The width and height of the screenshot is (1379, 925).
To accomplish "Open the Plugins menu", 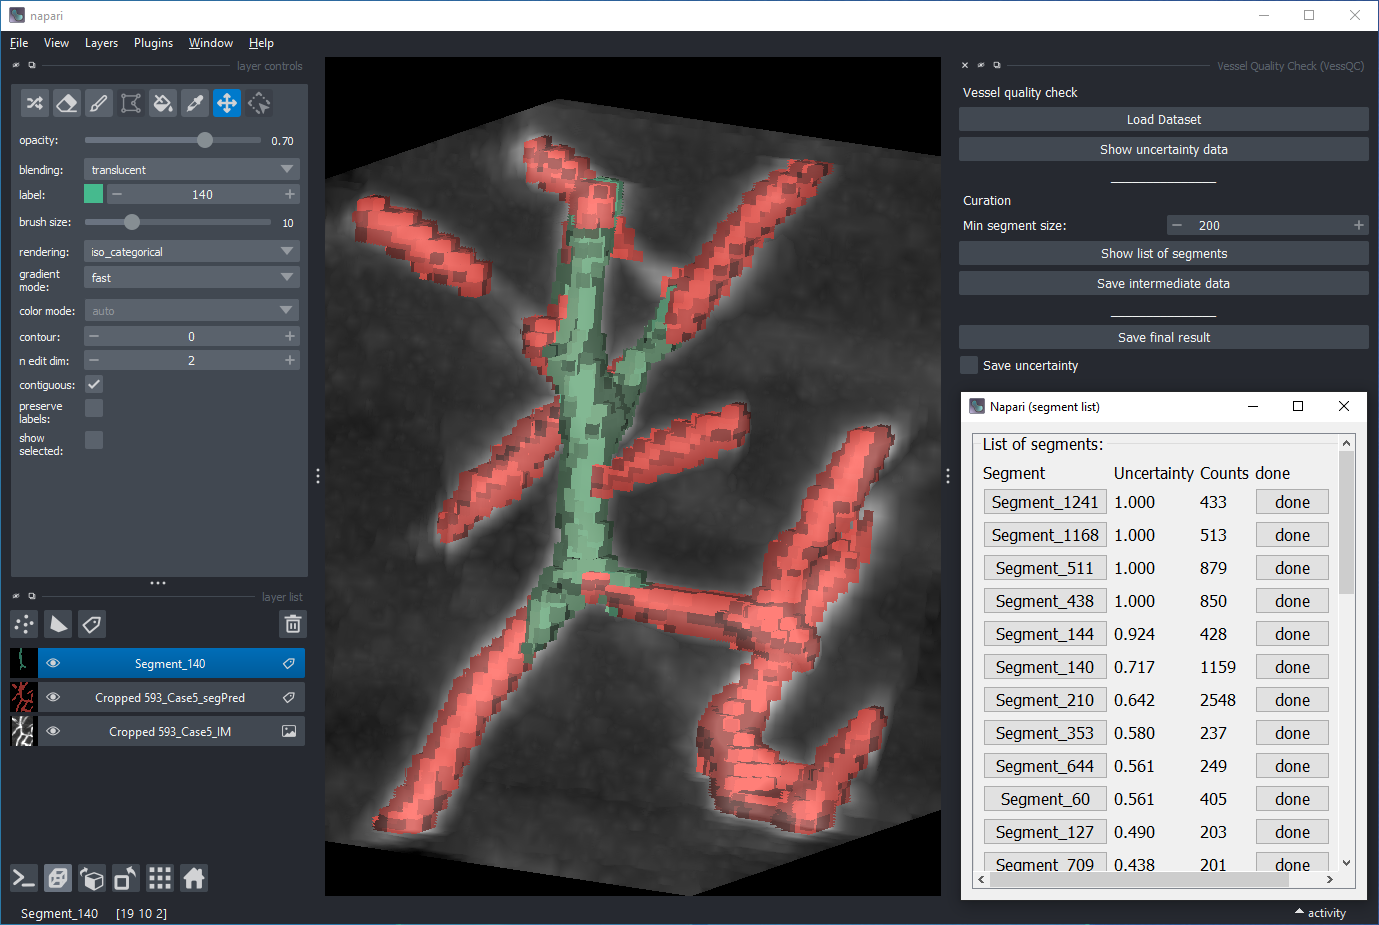I will (x=153, y=43).
